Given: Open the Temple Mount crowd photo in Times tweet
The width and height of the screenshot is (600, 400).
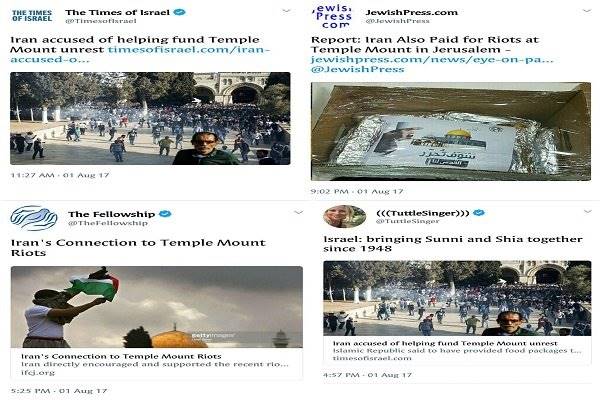Looking at the screenshot, I should point(150,118).
